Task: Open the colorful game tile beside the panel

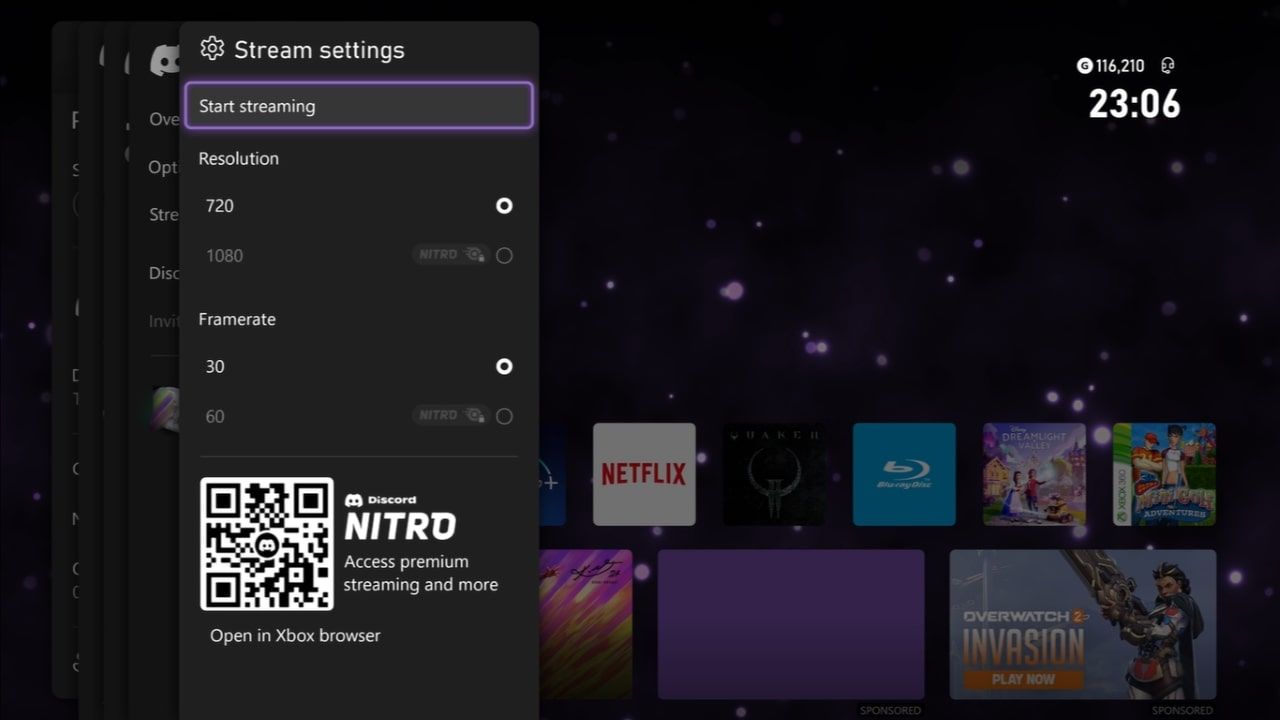Action: click(586, 624)
